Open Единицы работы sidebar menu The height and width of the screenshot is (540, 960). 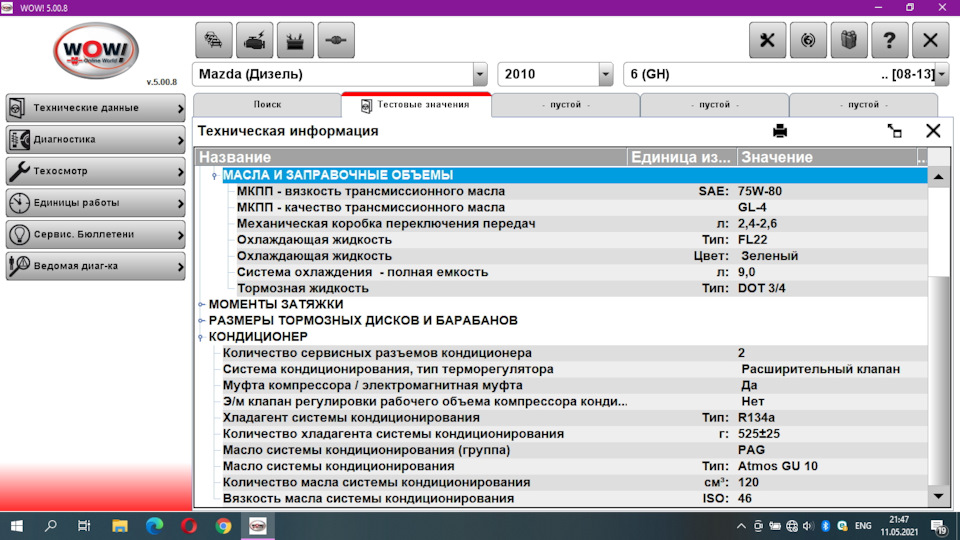pyautogui.click(x=96, y=203)
